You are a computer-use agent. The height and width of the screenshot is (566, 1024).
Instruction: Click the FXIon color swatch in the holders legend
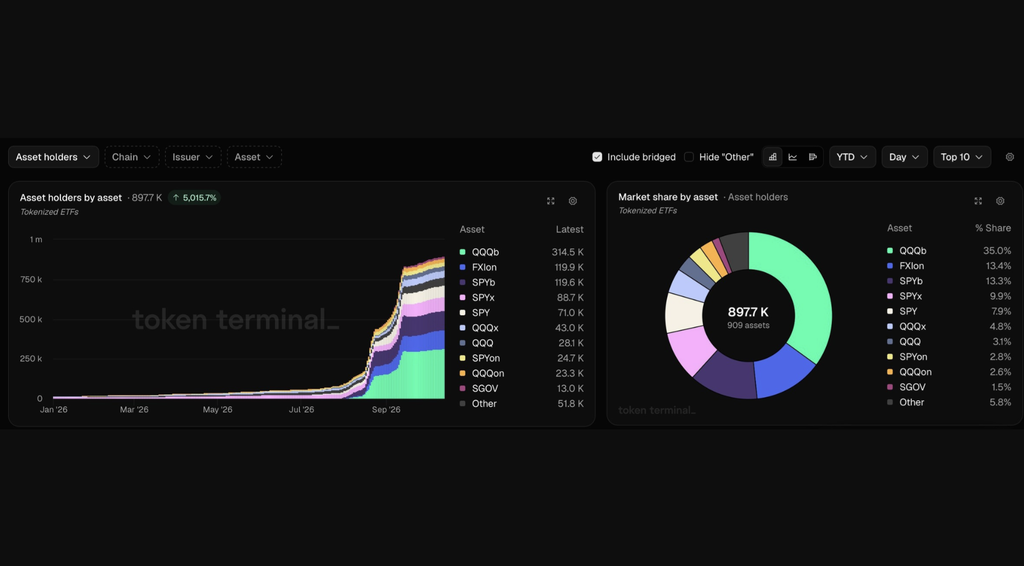(x=462, y=268)
